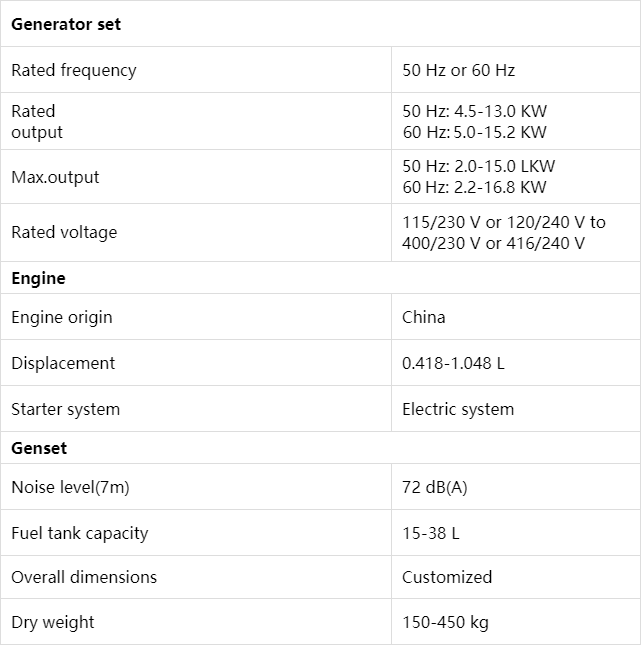Select the Noise level(7m) label
Viewport: 641px width, 645px height.
(70, 487)
